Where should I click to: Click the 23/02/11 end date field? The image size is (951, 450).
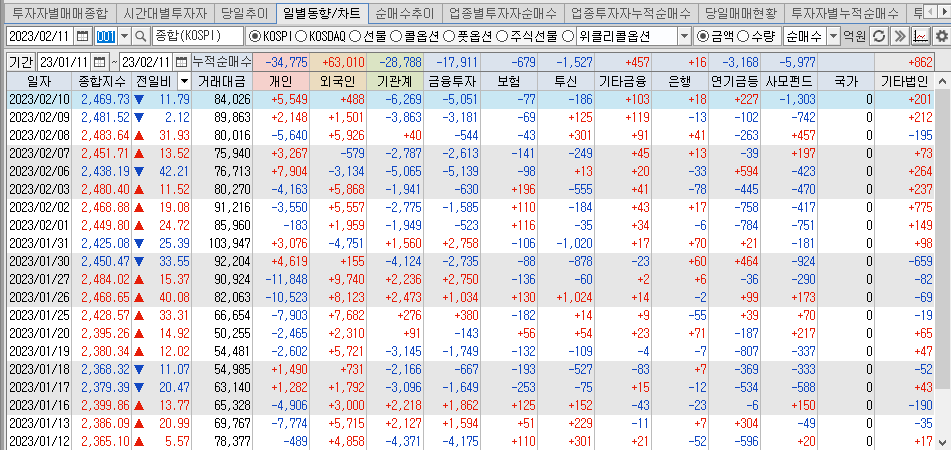pos(146,62)
